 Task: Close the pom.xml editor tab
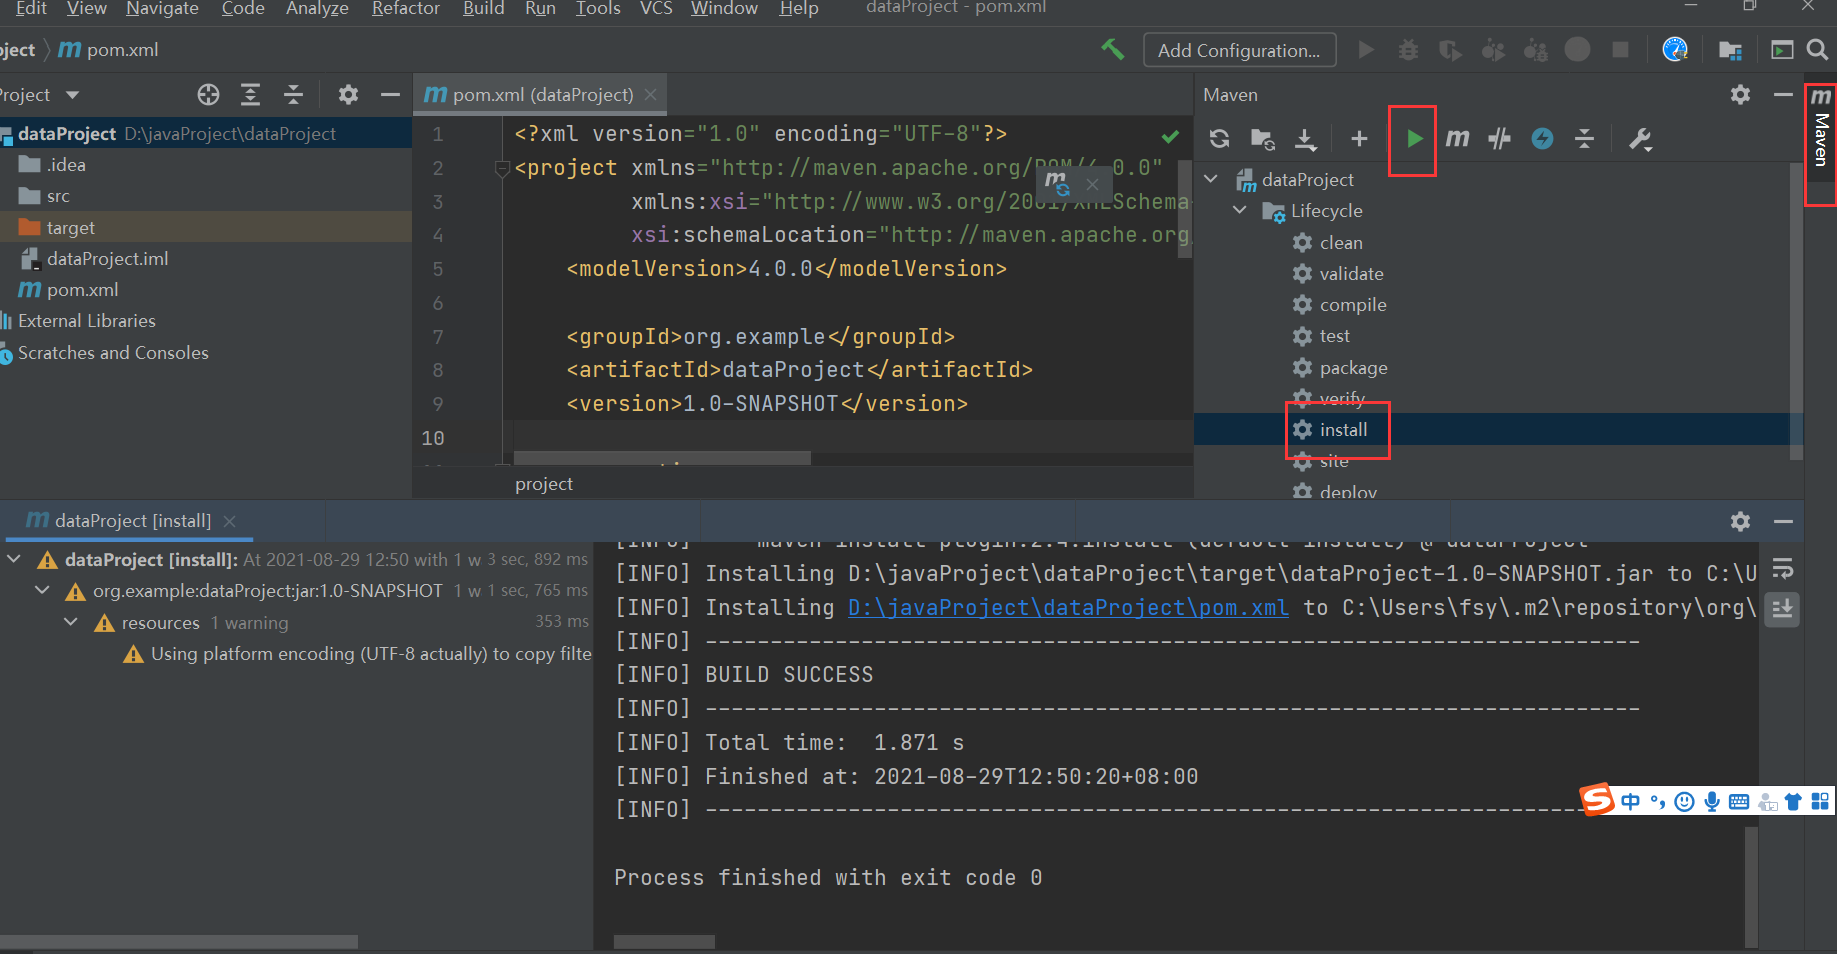coord(650,94)
